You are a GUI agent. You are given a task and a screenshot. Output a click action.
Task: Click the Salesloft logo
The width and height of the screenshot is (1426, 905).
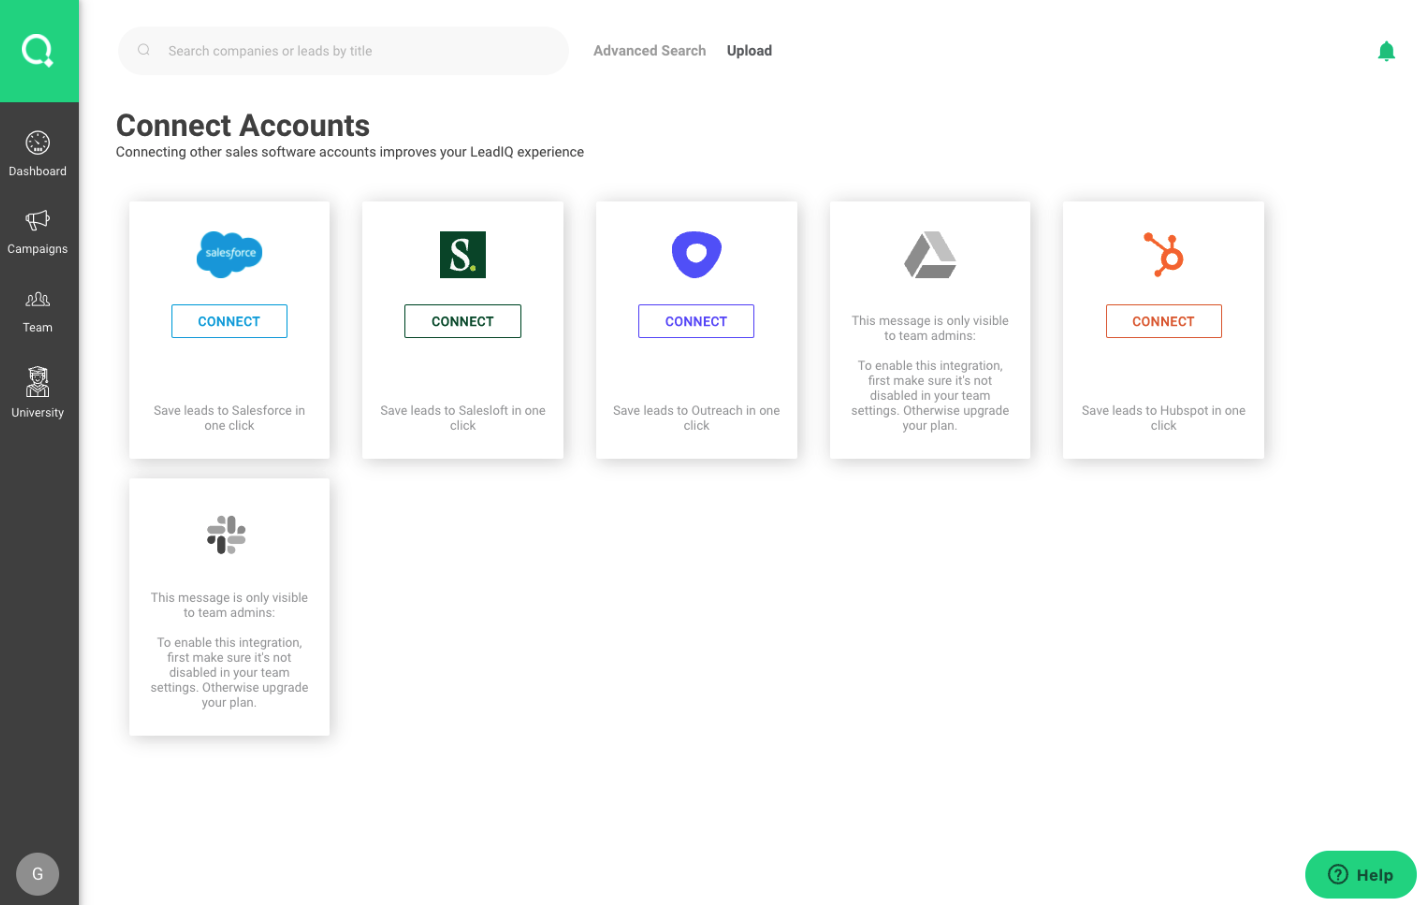tap(463, 255)
